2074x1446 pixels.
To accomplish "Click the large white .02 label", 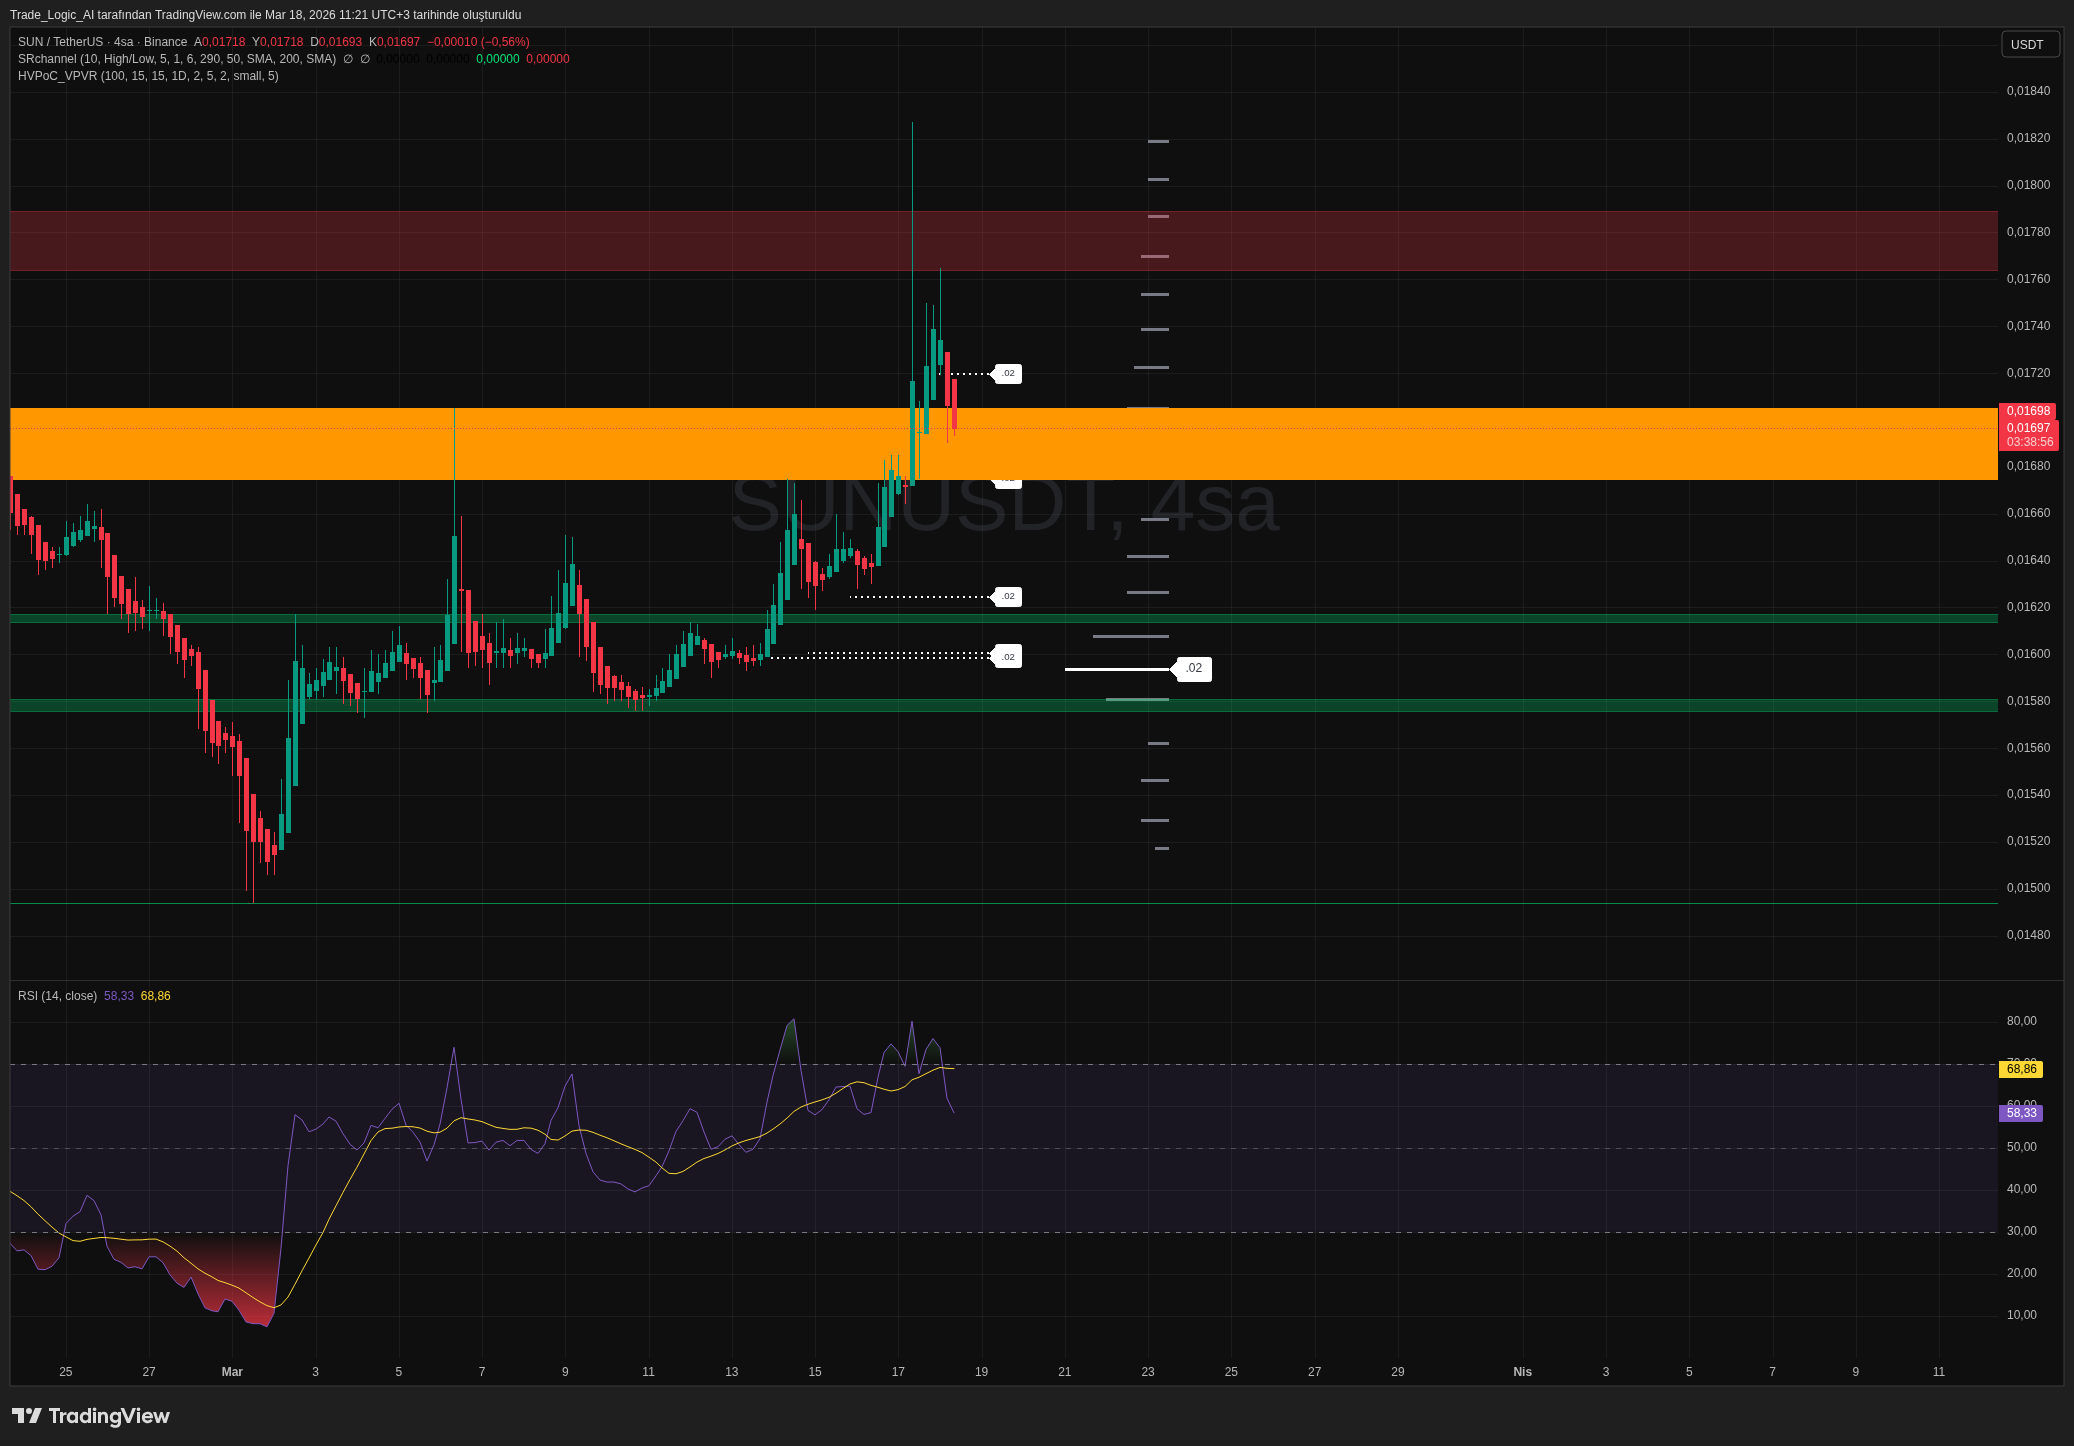I will click(1193, 669).
